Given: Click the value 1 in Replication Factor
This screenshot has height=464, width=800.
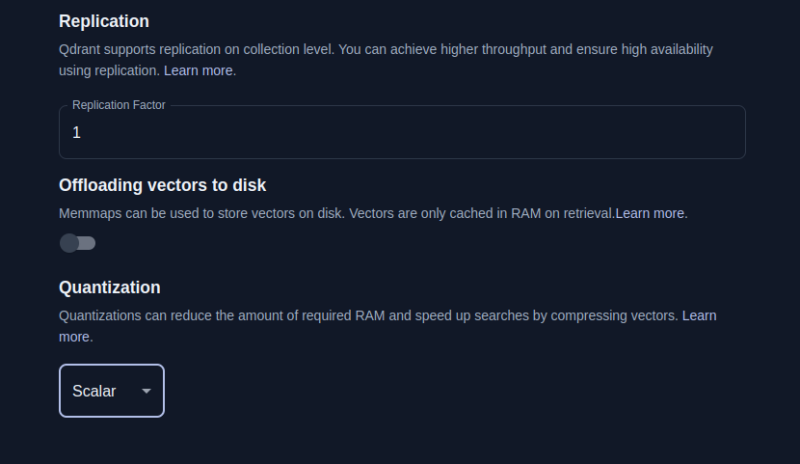Looking at the screenshot, I should 76,132.
